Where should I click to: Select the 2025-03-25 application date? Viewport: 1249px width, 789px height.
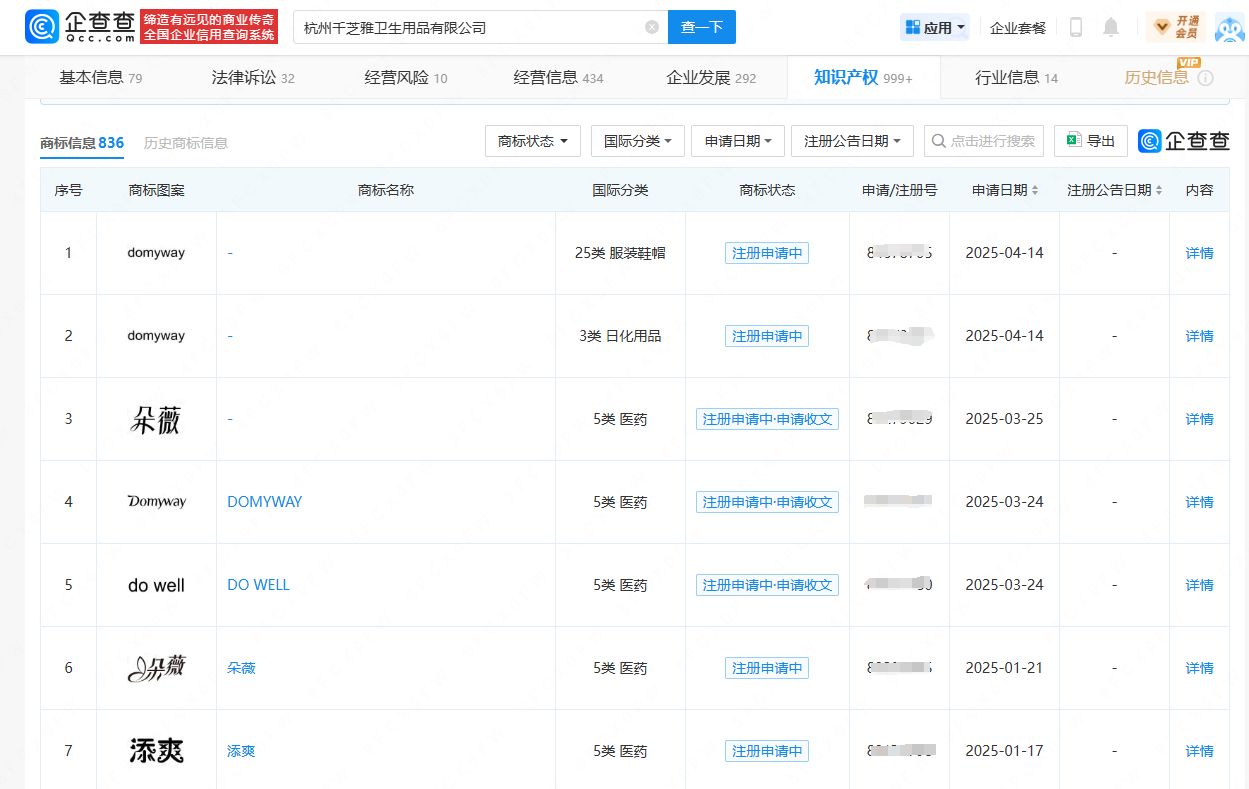[x=1004, y=419]
